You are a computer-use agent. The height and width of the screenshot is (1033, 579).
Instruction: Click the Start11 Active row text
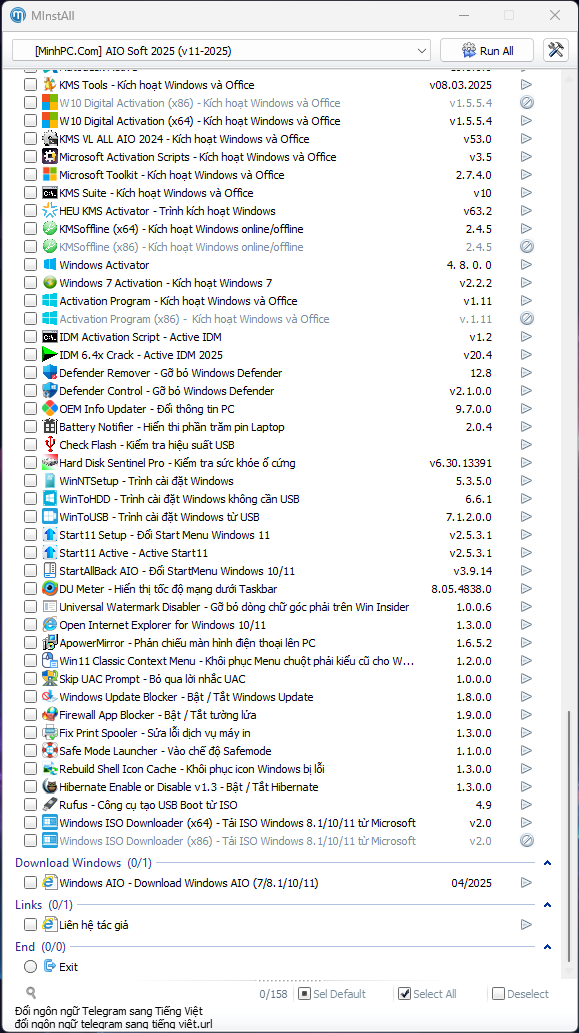pos(134,553)
